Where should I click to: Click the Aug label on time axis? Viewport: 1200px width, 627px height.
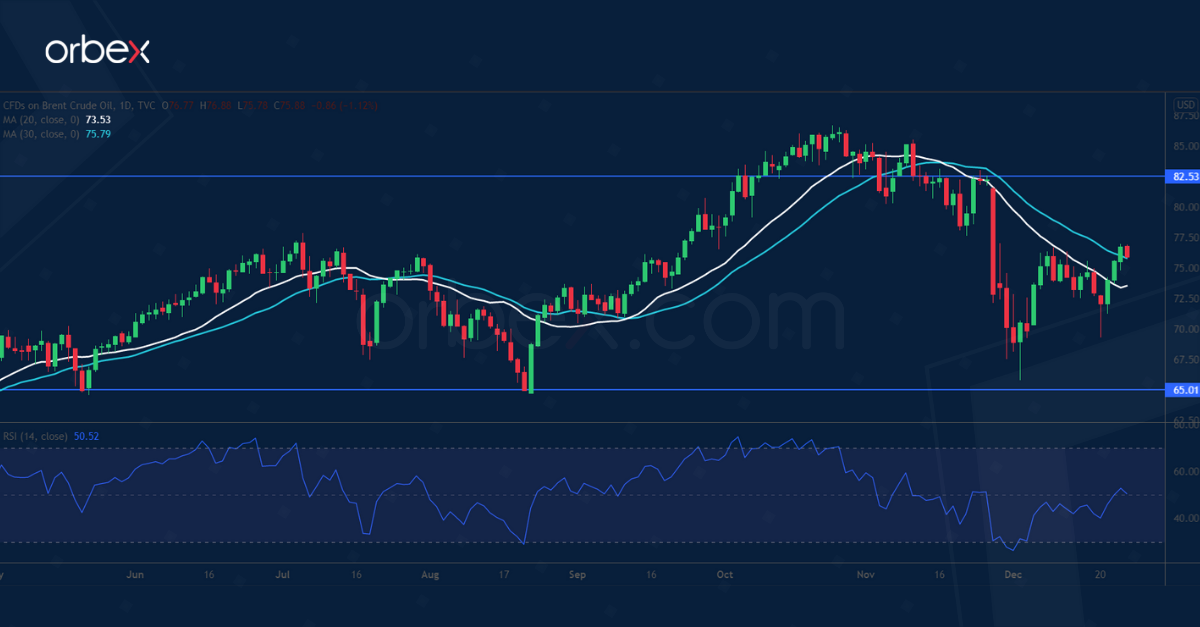[430, 576]
